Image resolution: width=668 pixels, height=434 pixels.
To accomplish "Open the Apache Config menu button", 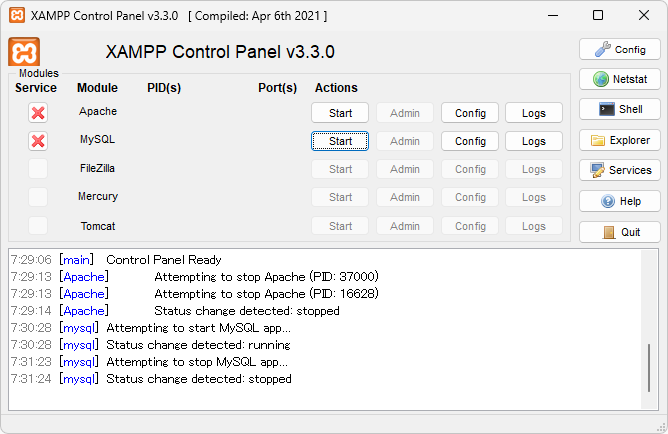I will [470, 113].
